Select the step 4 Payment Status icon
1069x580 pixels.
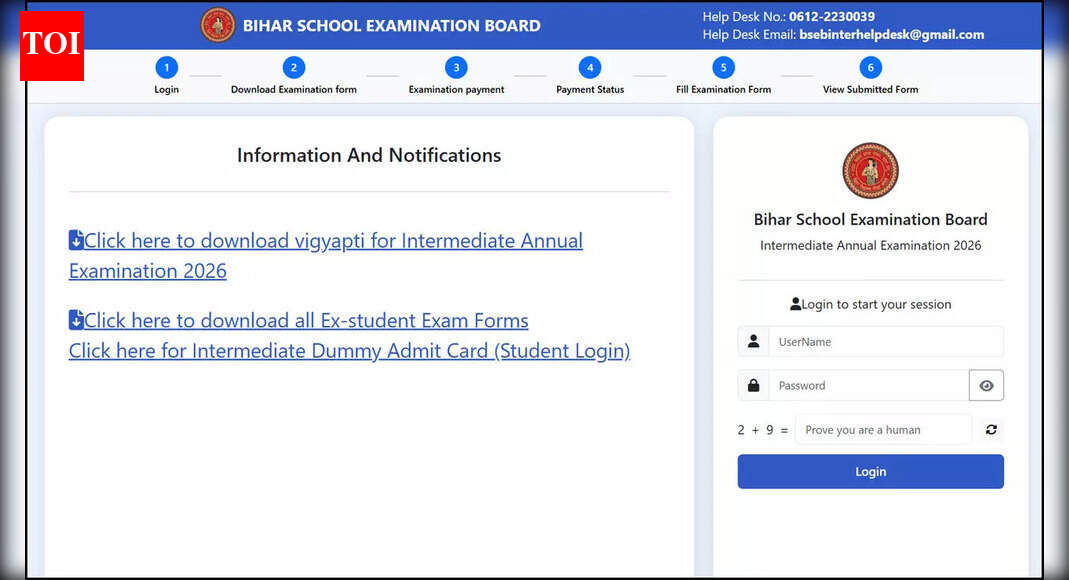590,66
